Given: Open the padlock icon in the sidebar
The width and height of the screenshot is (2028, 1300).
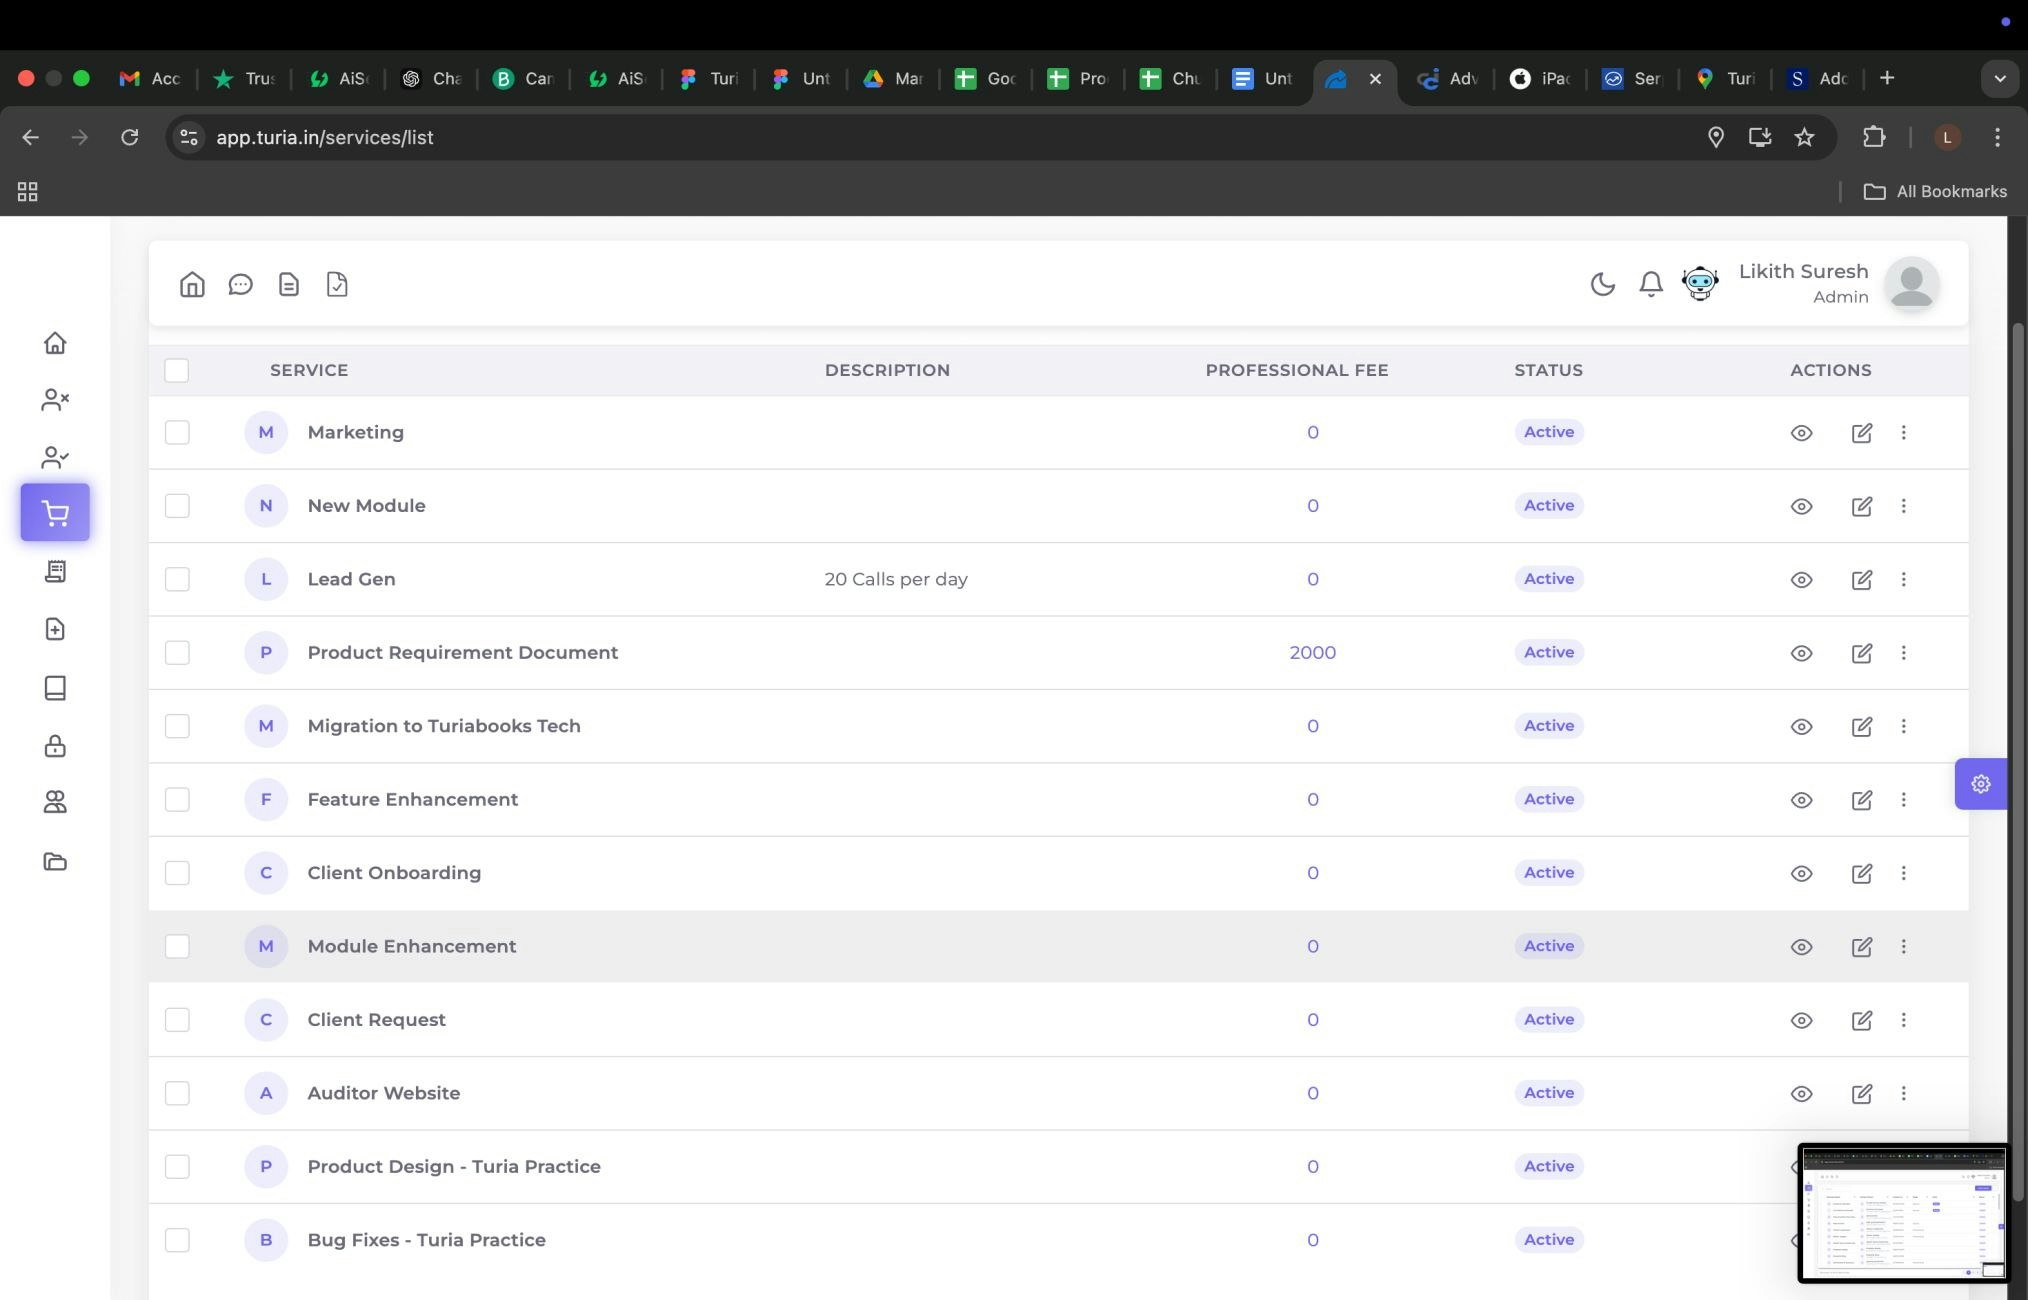Looking at the screenshot, I should pos(55,745).
